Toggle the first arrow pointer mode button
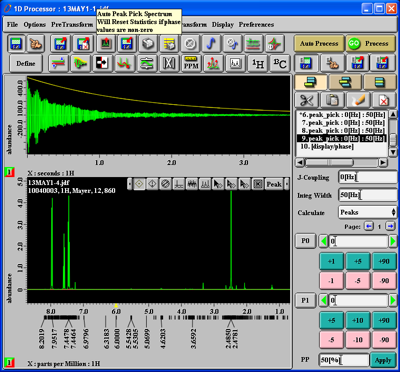 [x=218, y=184]
